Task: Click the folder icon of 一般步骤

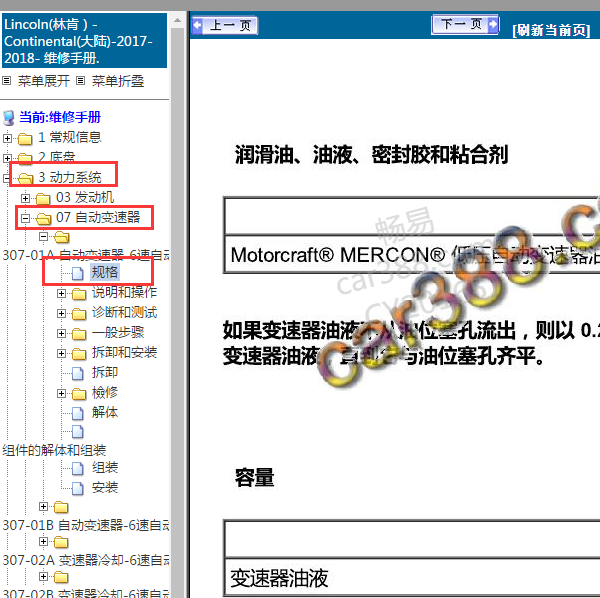Action: [x=79, y=334]
